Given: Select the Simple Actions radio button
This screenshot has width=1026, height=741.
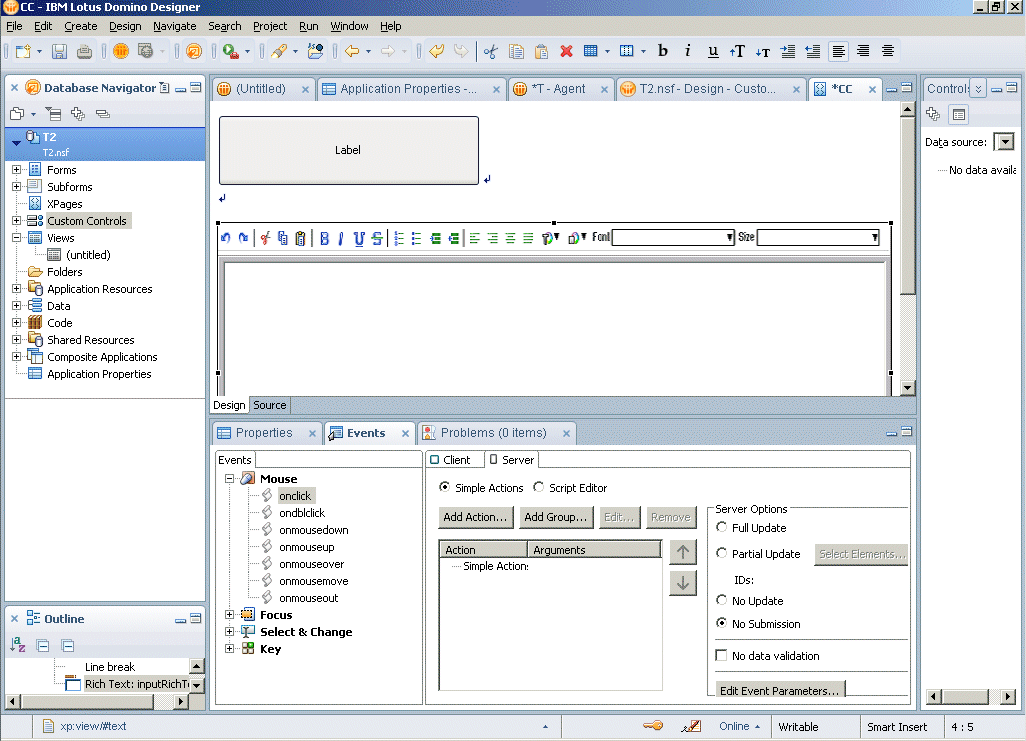Looking at the screenshot, I should 444,487.
